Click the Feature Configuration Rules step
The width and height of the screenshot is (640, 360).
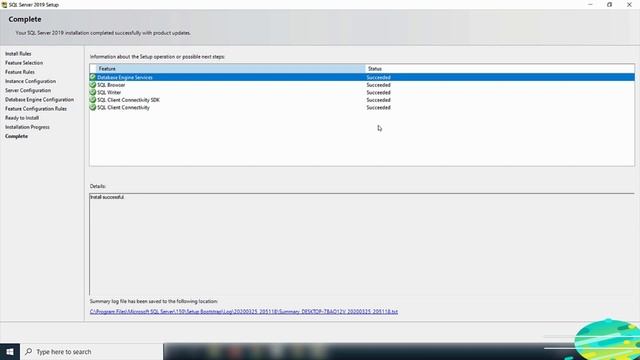click(x=36, y=109)
